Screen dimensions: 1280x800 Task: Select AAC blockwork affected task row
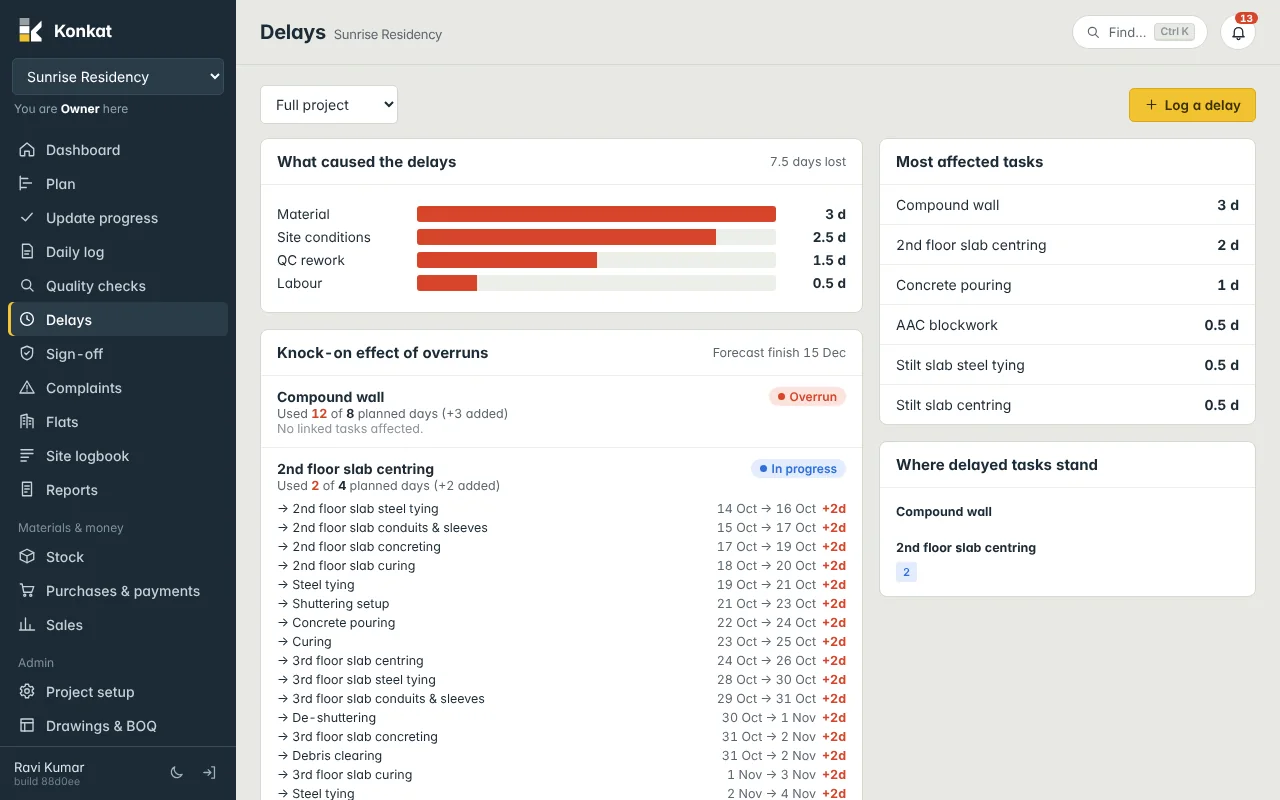coord(1067,325)
